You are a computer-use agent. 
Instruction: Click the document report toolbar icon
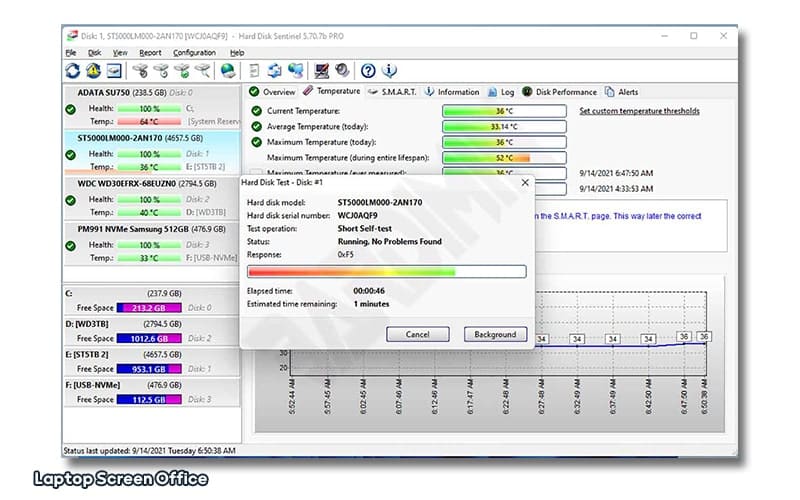[x=254, y=70]
